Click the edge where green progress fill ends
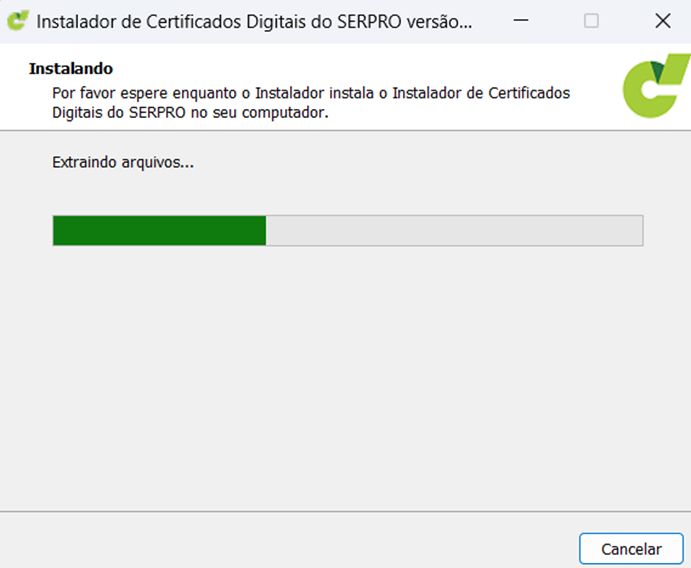 point(265,230)
